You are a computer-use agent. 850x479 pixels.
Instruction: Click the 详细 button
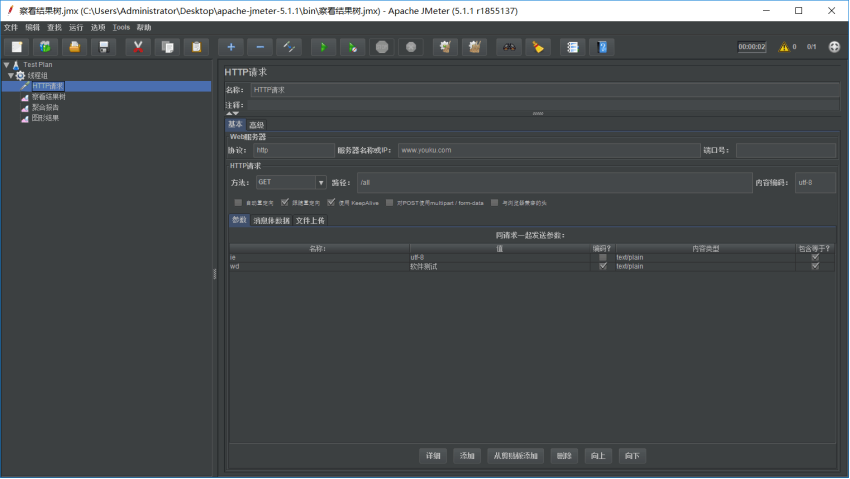pos(433,456)
